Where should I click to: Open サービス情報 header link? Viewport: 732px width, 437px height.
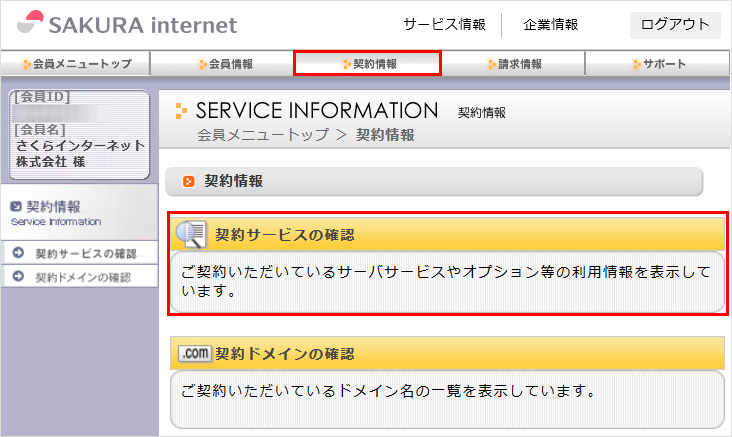(444, 24)
